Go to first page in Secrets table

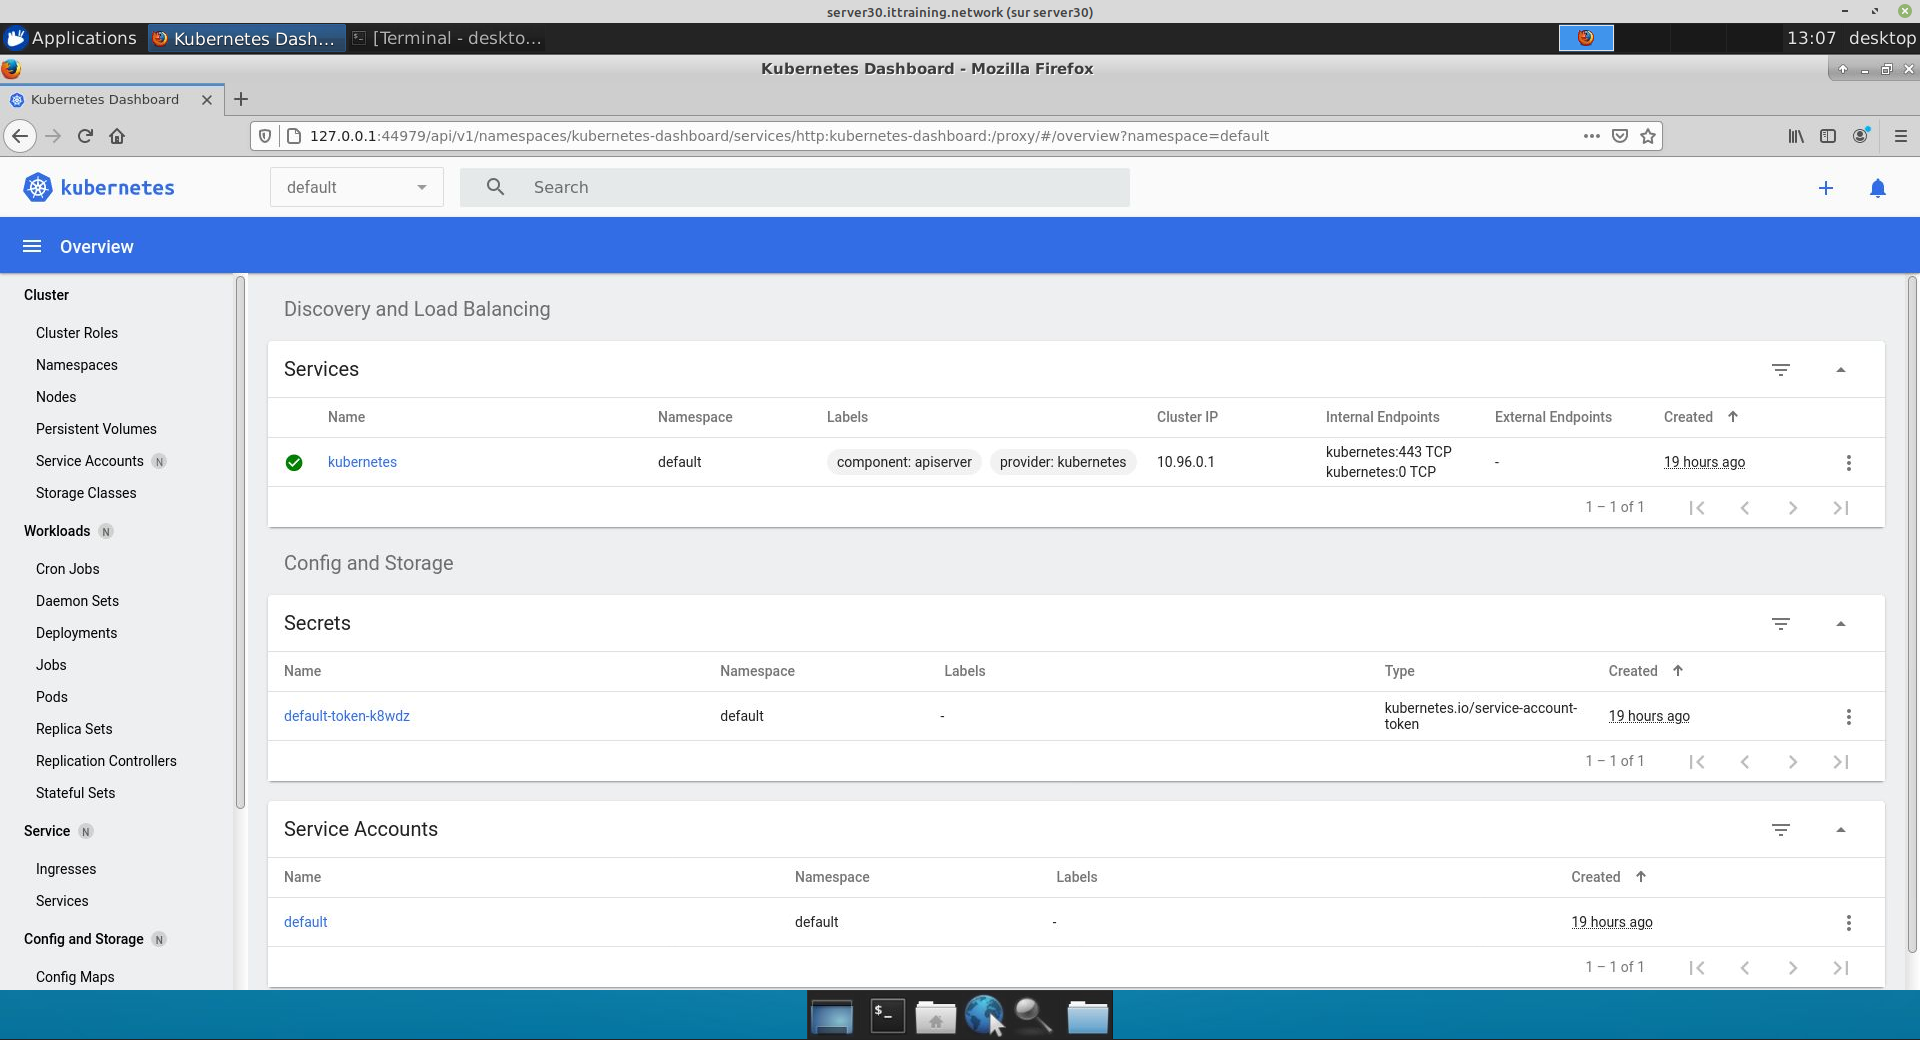point(1696,762)
